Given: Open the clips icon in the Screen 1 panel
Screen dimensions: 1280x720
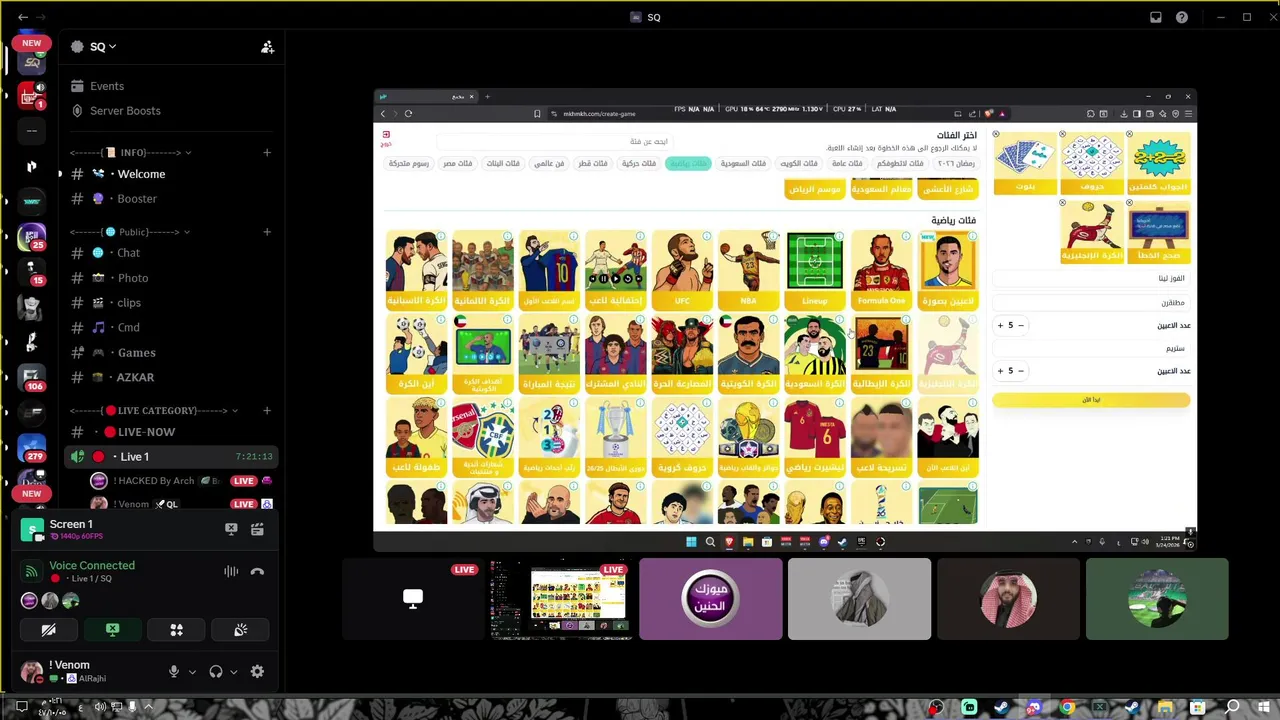Looking at the screenshot, I should 257,529.
